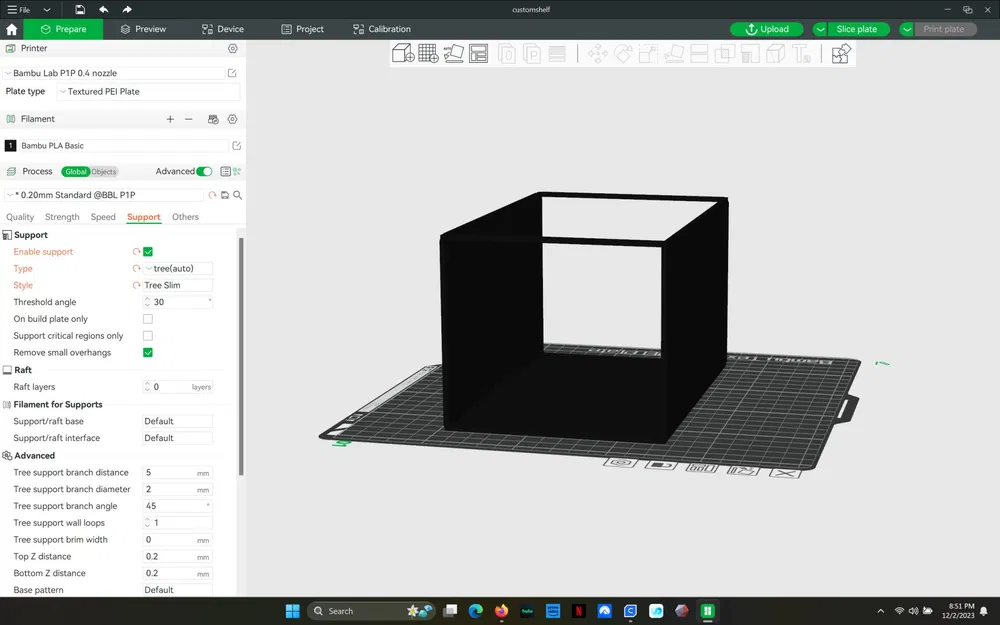Open the Plate type dropdown
Screen dimensions: 1000x625
148,92
